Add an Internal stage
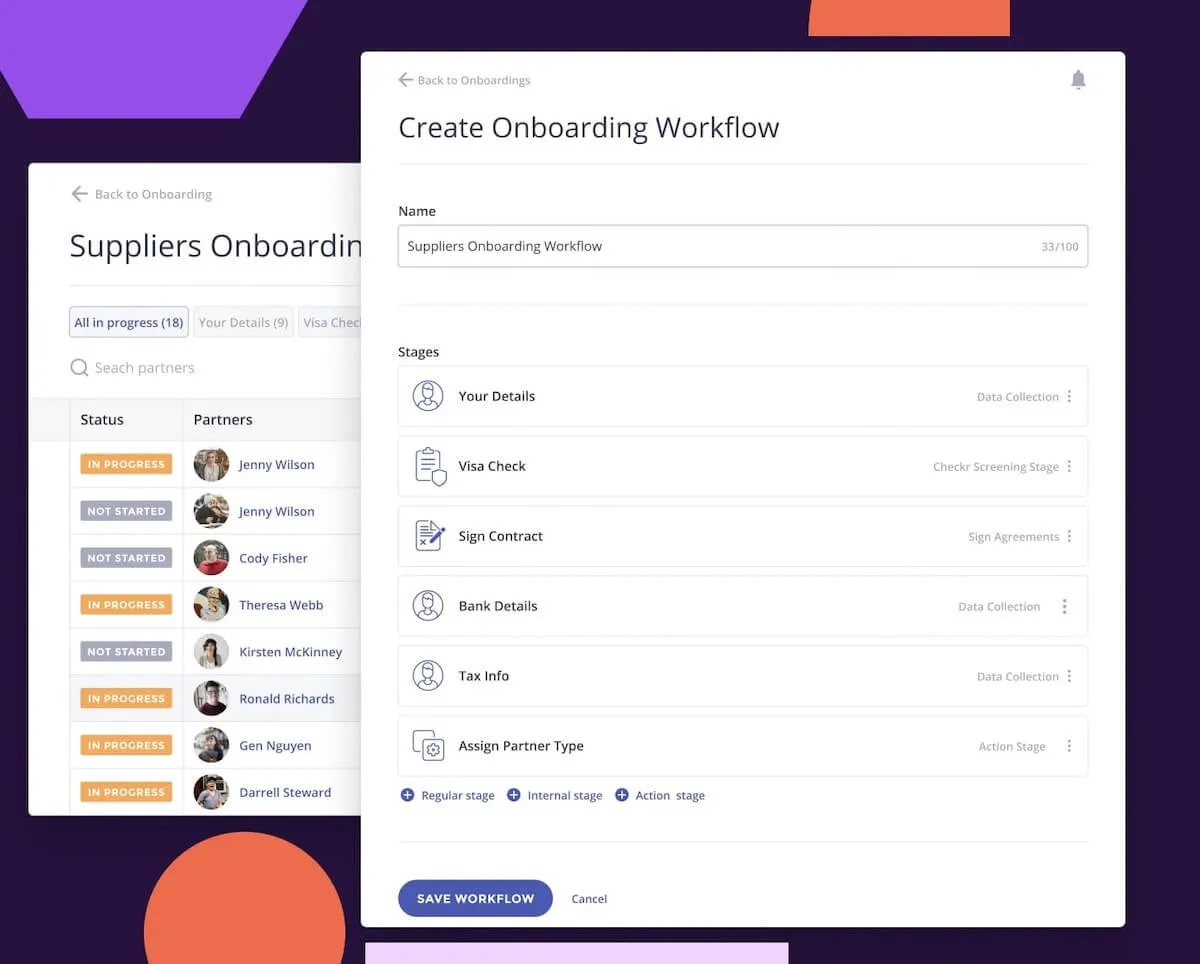The height and width of the screenshot is (964, 1200). coord(554,796)
